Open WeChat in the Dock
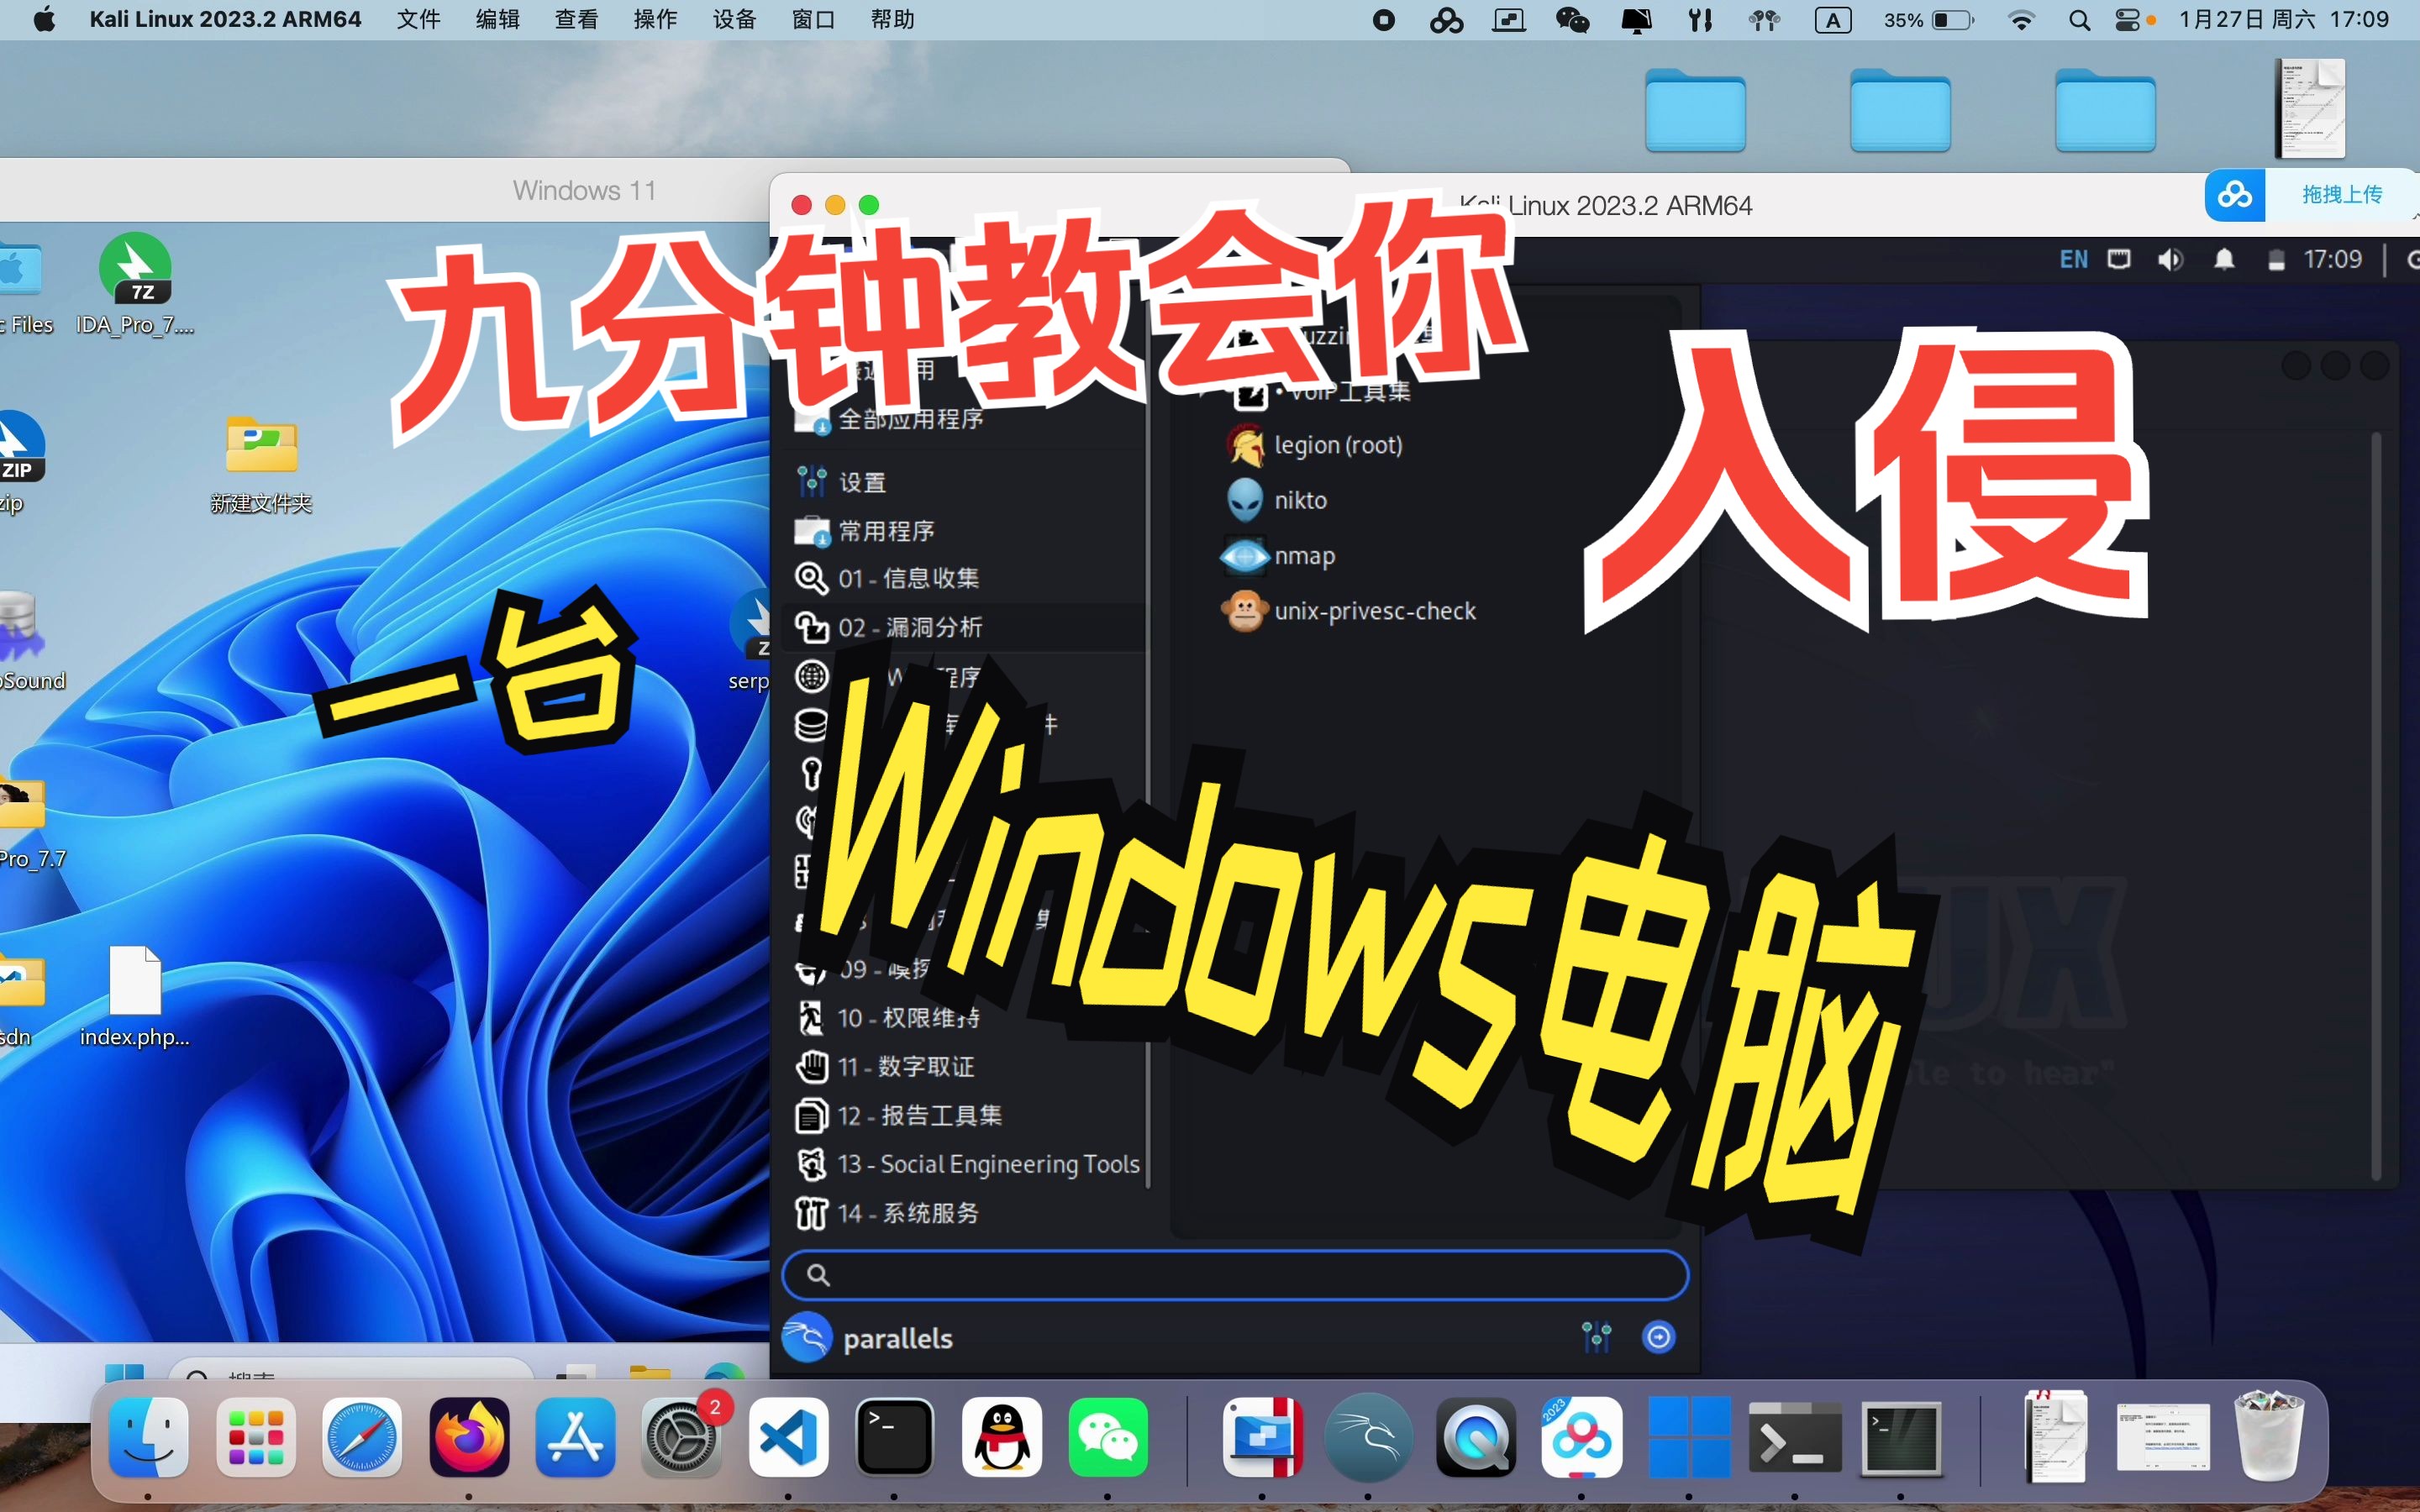The image size is (2420, 1512). point(1108,1438)
